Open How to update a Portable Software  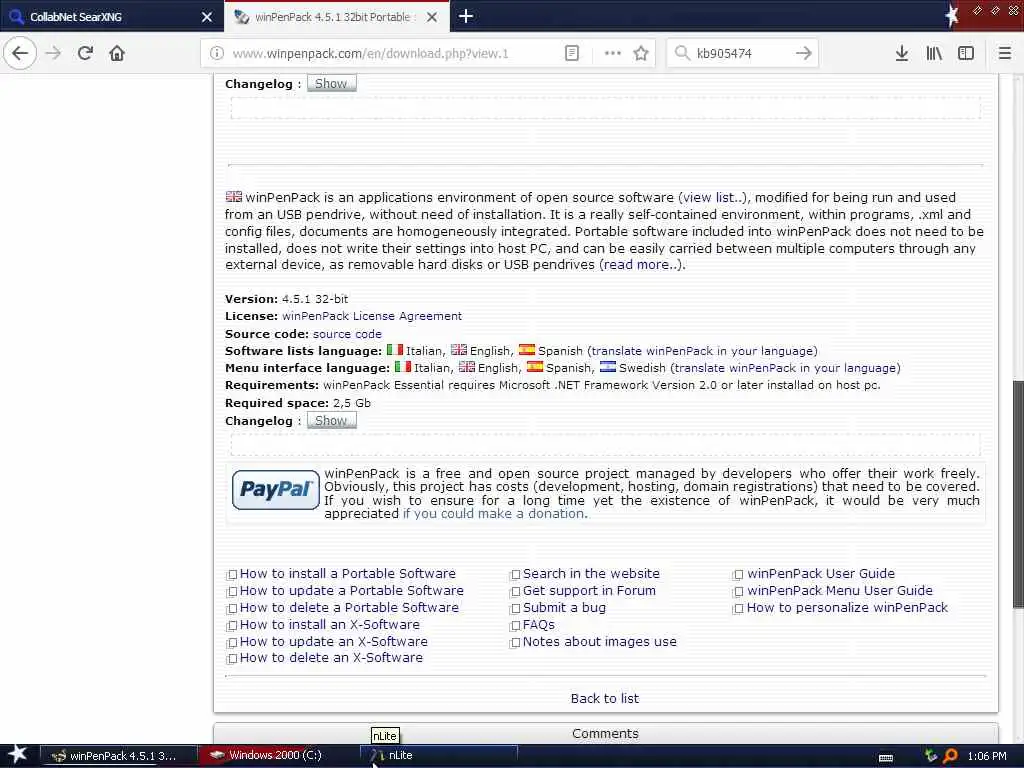point(351,590)
